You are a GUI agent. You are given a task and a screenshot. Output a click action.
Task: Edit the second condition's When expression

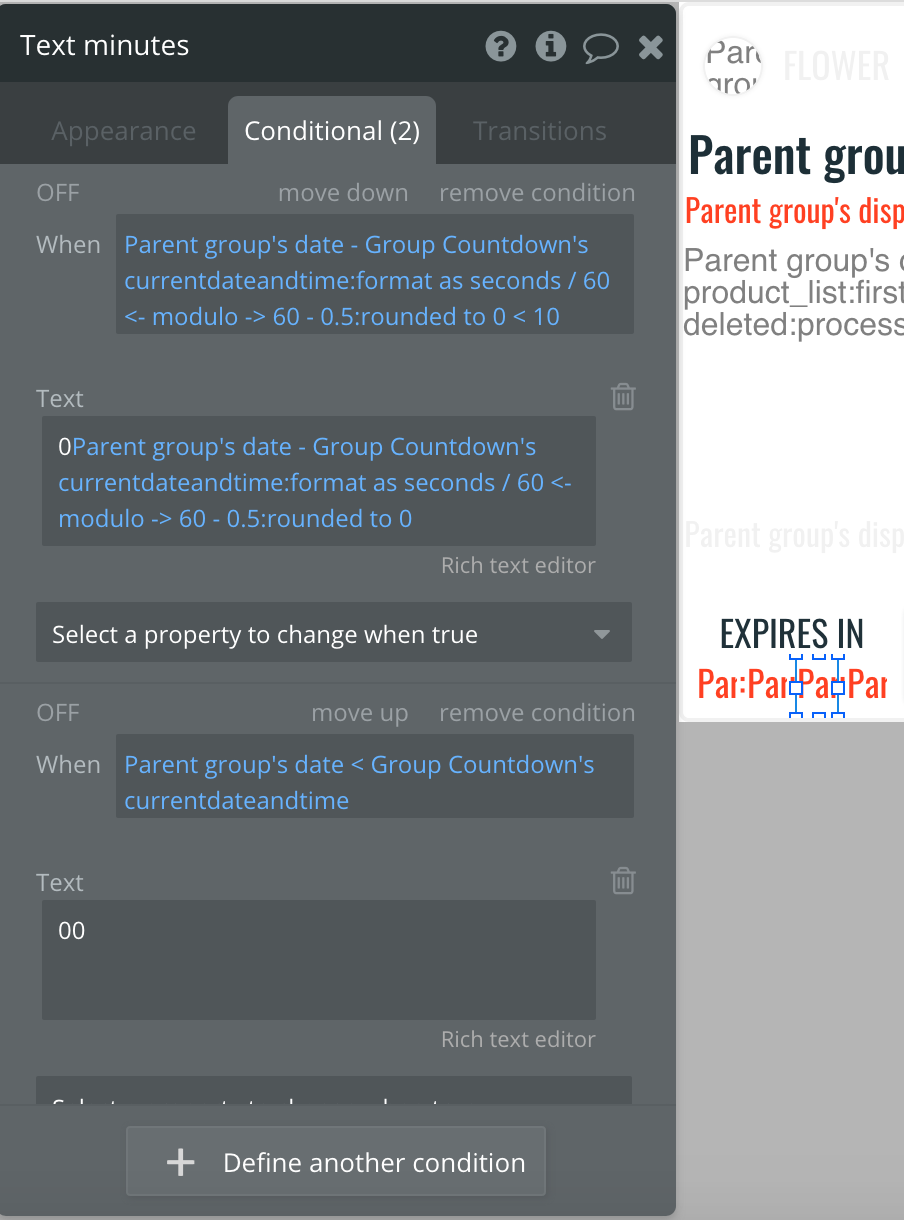tap(375, 776)
